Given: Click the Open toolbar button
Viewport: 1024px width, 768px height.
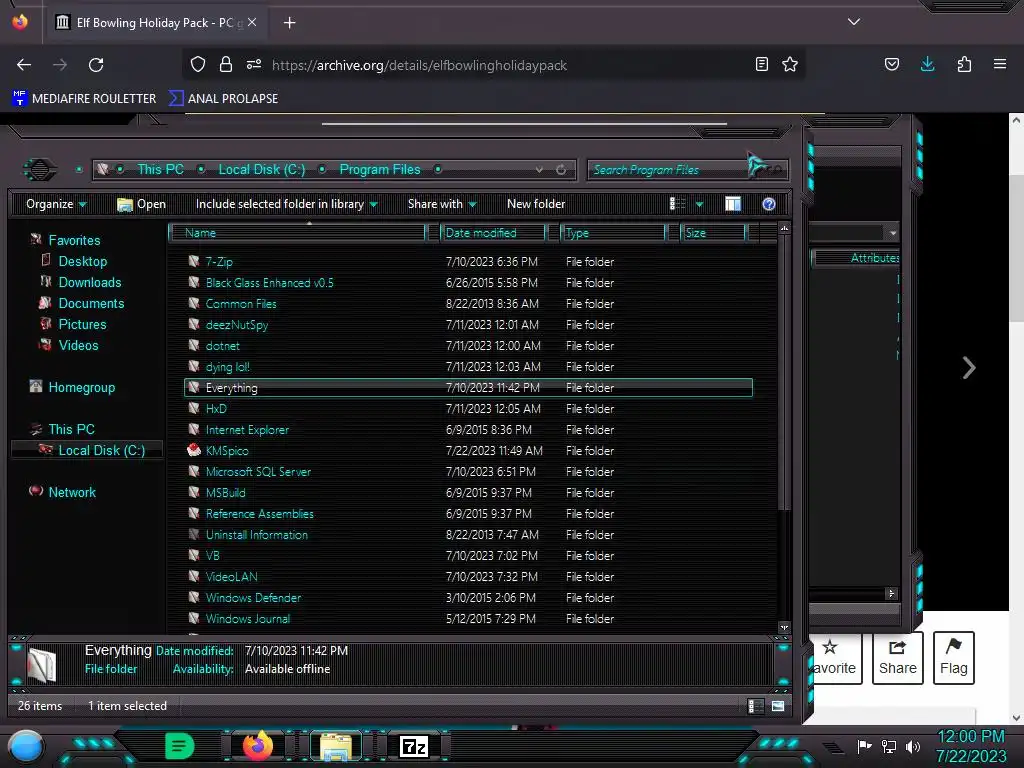Looking at the screenshot, I should pos(141,204).
